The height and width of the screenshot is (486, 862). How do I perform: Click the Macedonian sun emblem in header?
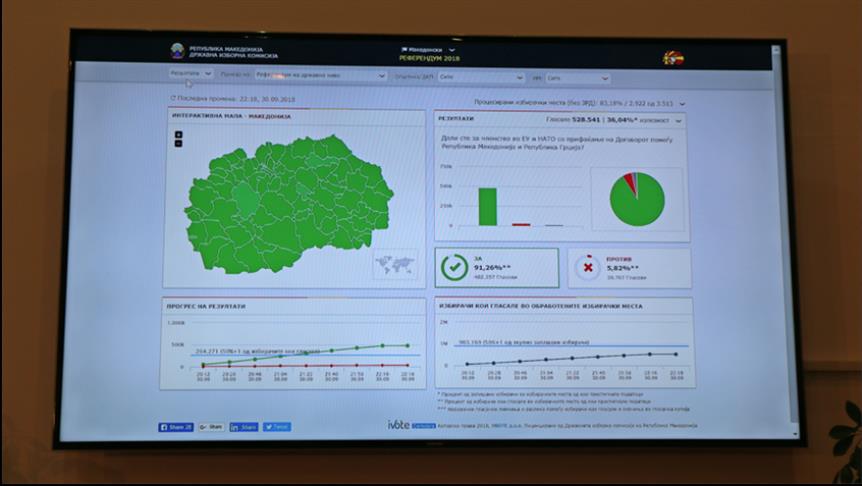click(672, 58)
